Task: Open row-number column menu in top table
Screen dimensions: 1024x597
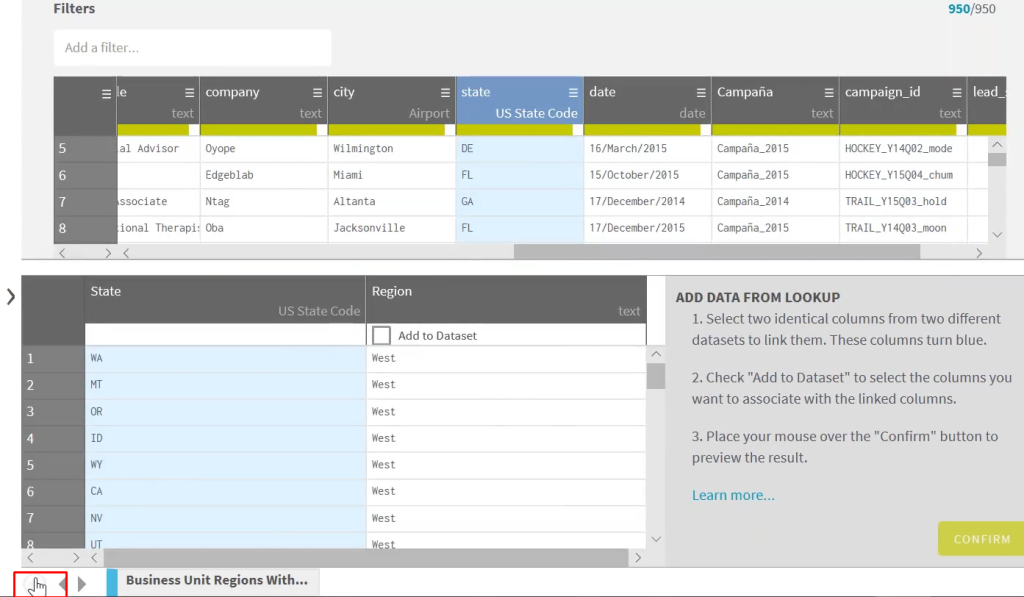Action: pyautogui.click(x=107, y=93)
